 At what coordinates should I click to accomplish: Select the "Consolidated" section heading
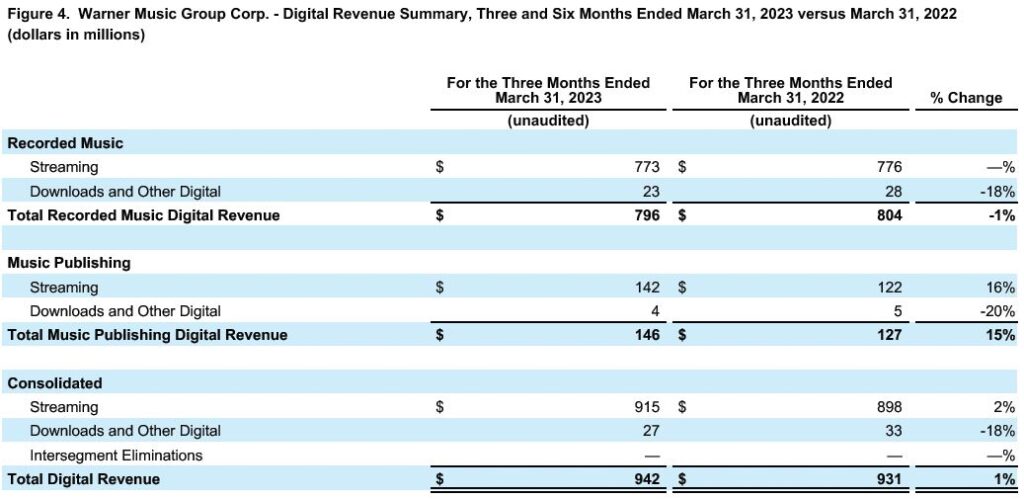[55, 383]
